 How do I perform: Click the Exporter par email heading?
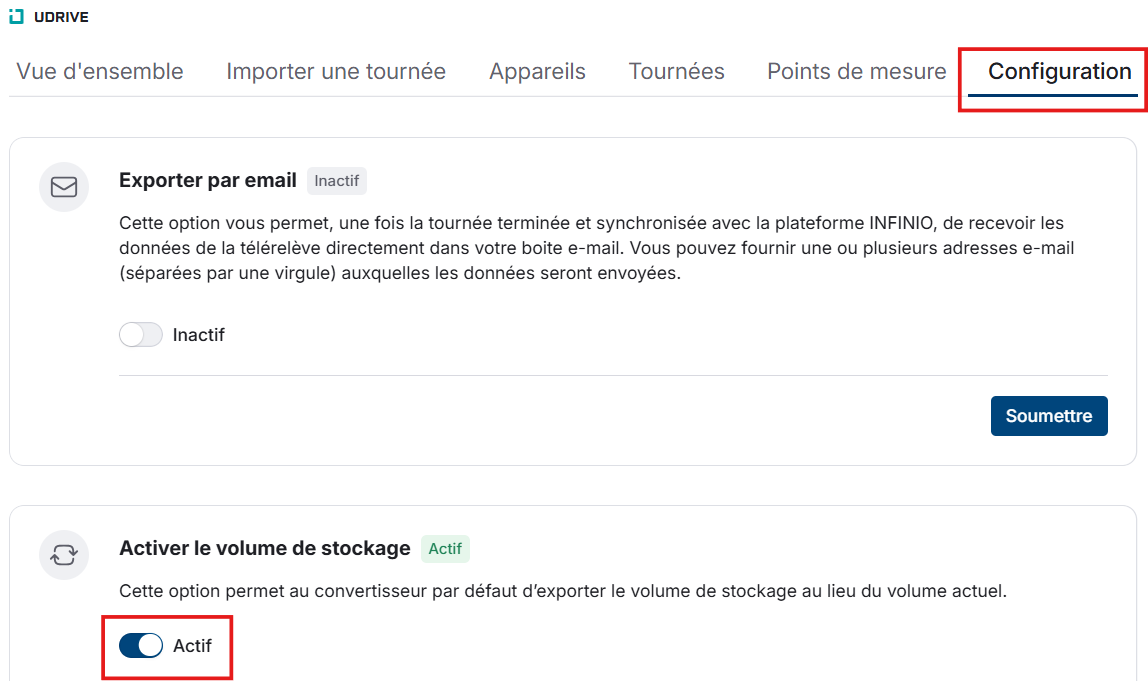click(208, 181)
